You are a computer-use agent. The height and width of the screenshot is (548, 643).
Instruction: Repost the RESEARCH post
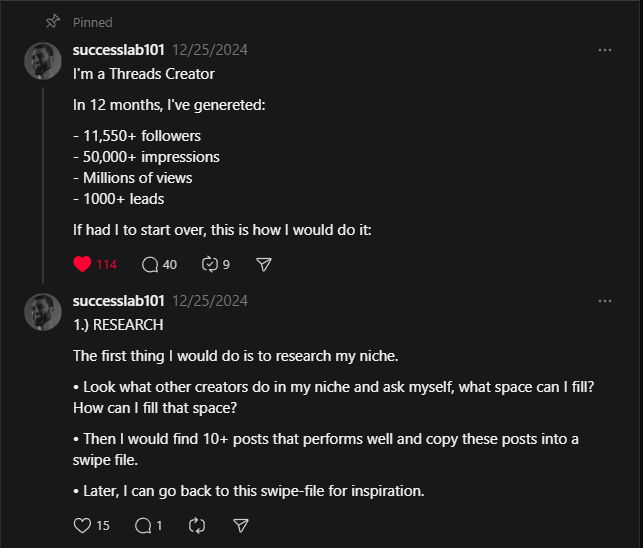click(x=197, y=525)
